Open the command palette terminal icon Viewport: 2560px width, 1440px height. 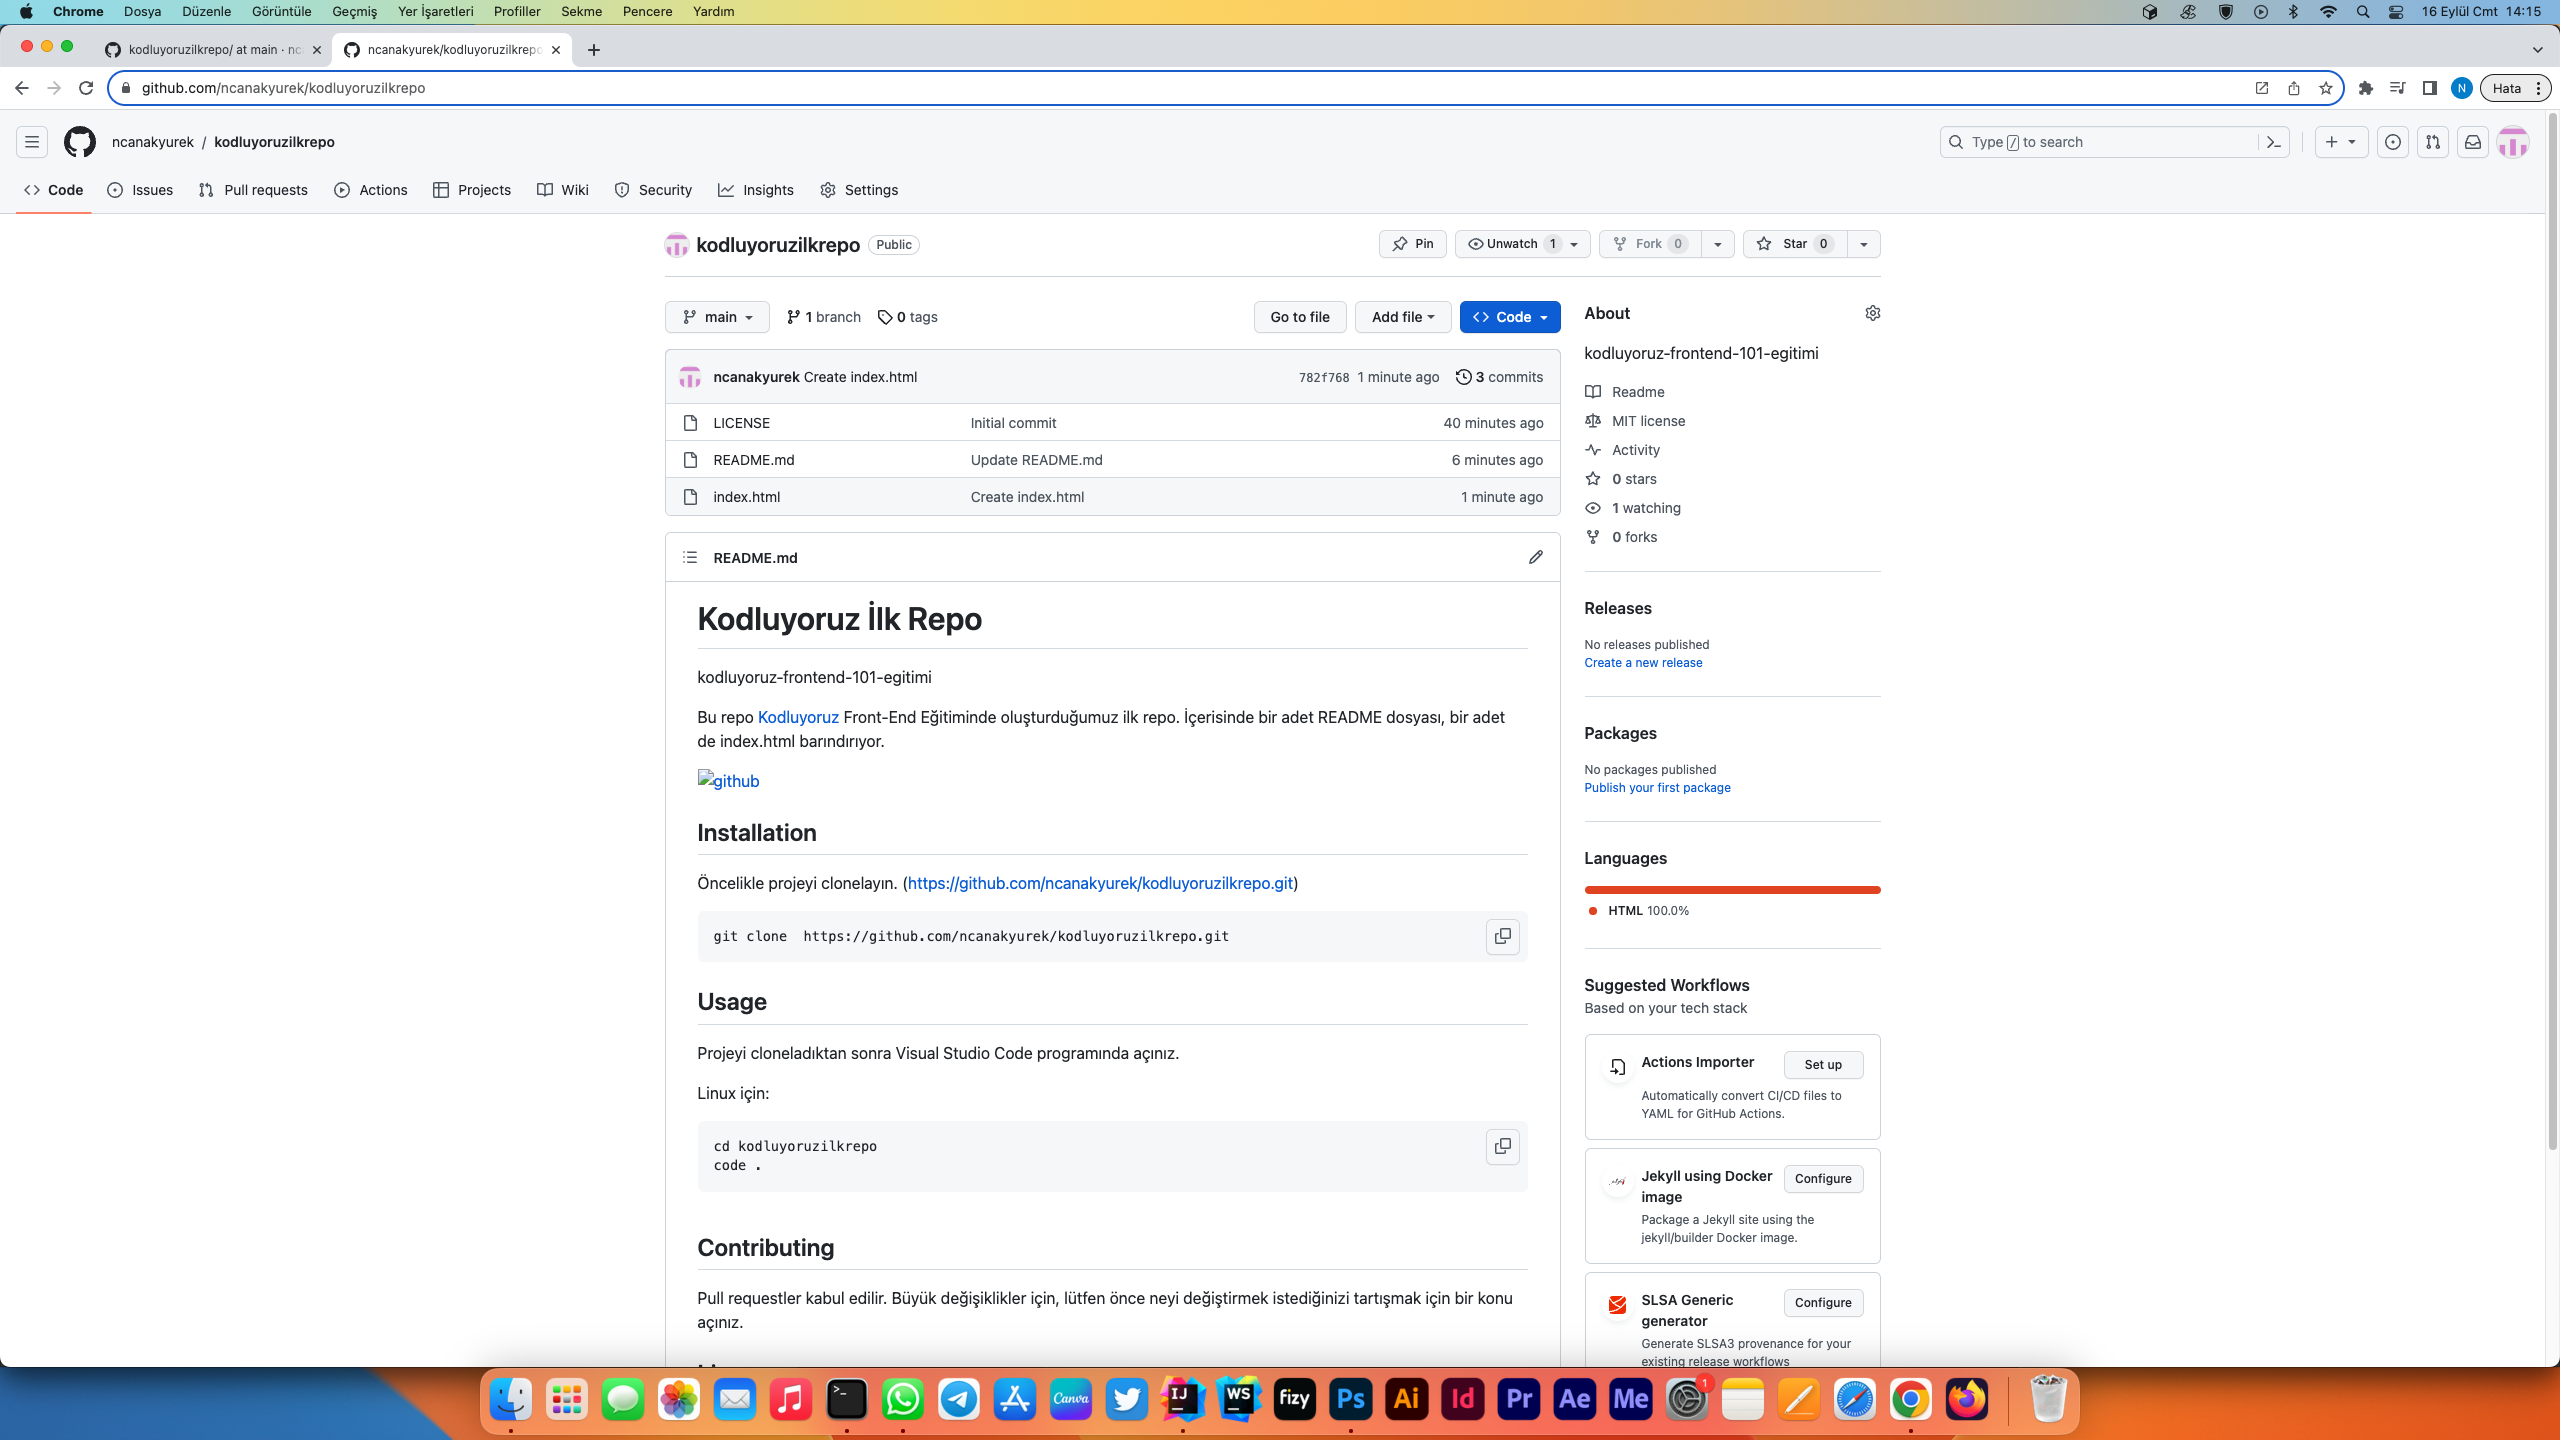point(2272,141)
